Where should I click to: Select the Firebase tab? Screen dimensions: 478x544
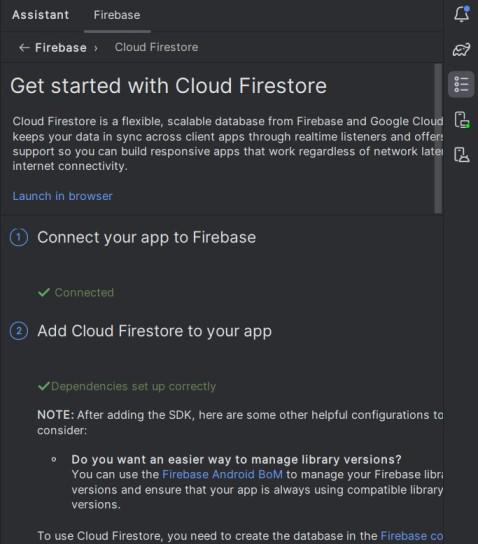click(x=117, y=15)
